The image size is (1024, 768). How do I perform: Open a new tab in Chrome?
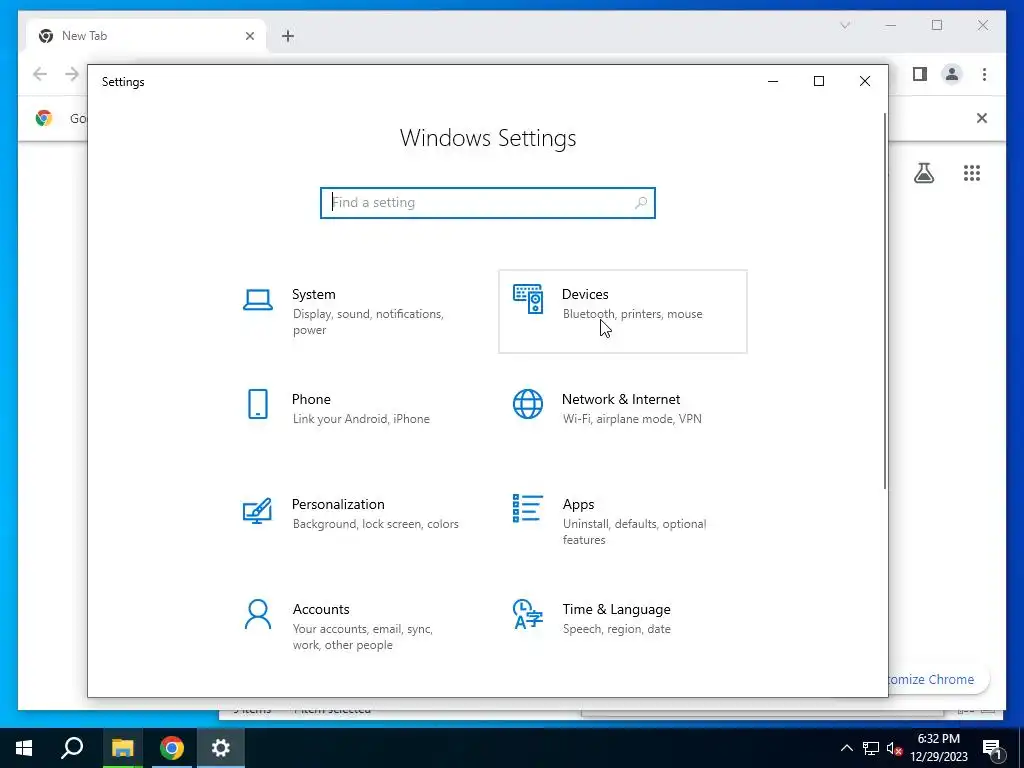pyautogui.click(x=288, y=36)
